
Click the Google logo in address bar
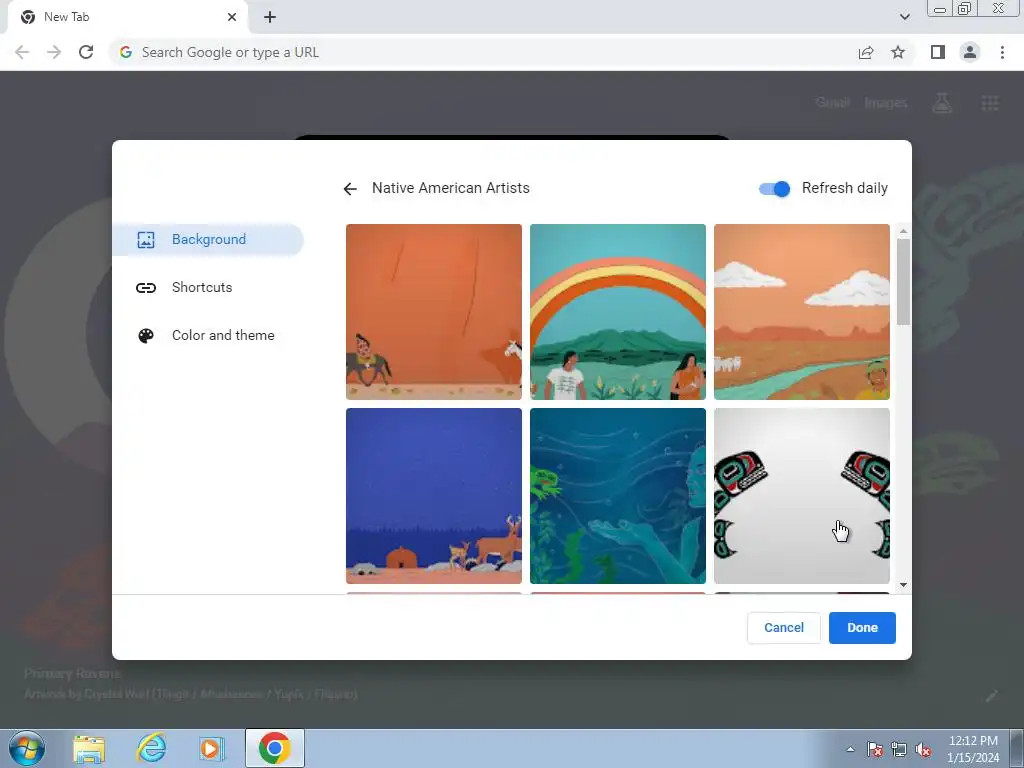[x=126, y=52]
